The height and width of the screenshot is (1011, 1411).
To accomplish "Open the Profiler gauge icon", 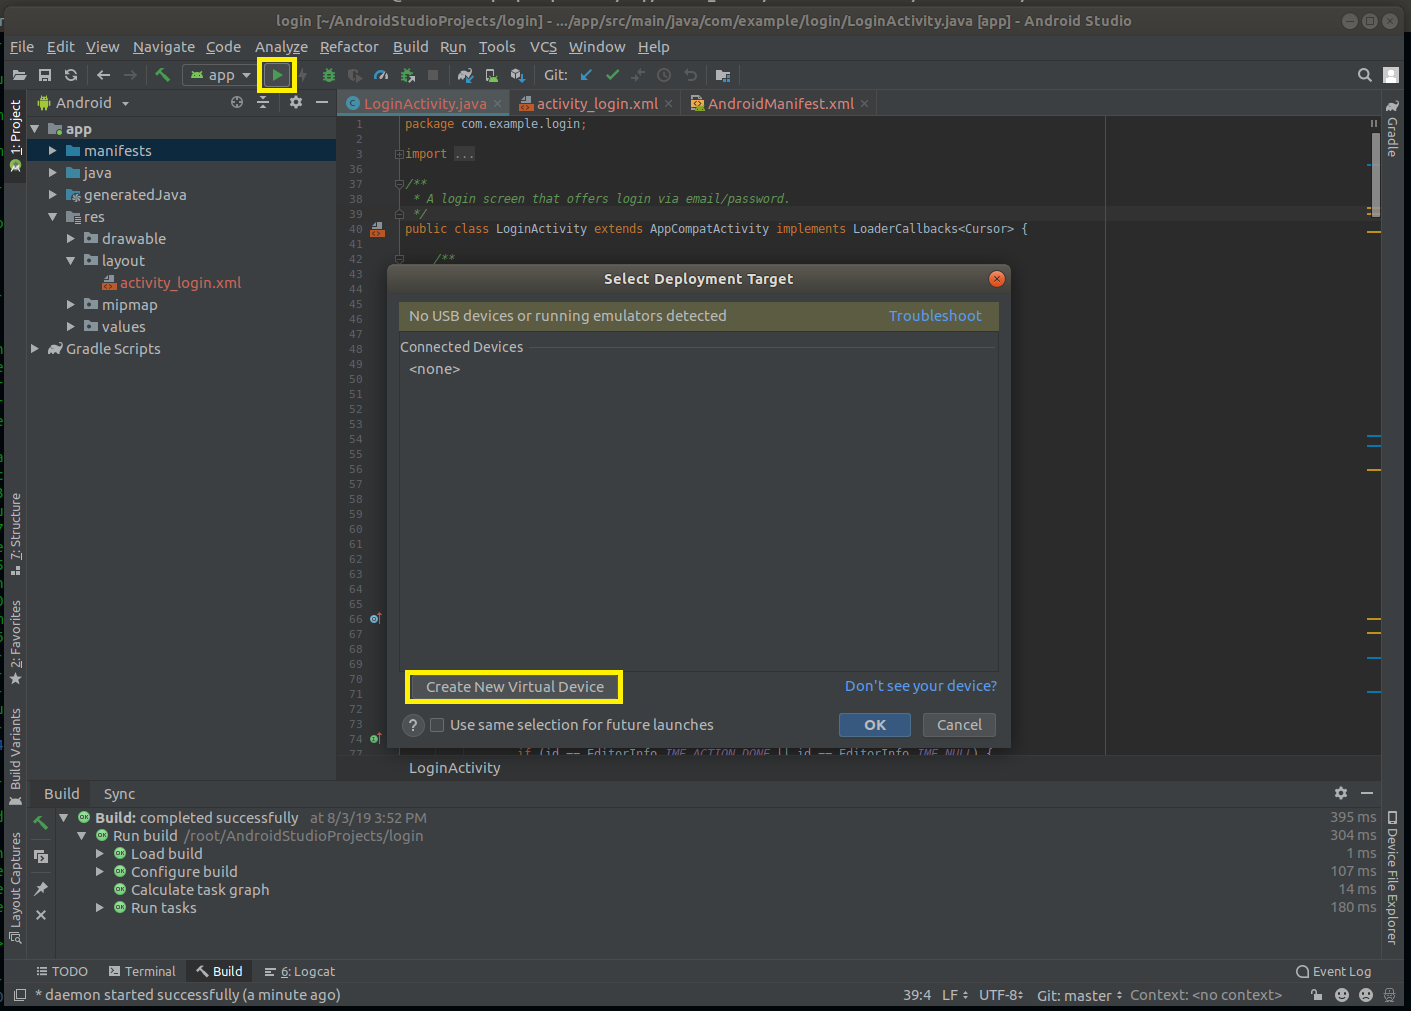I will point(380,75).
